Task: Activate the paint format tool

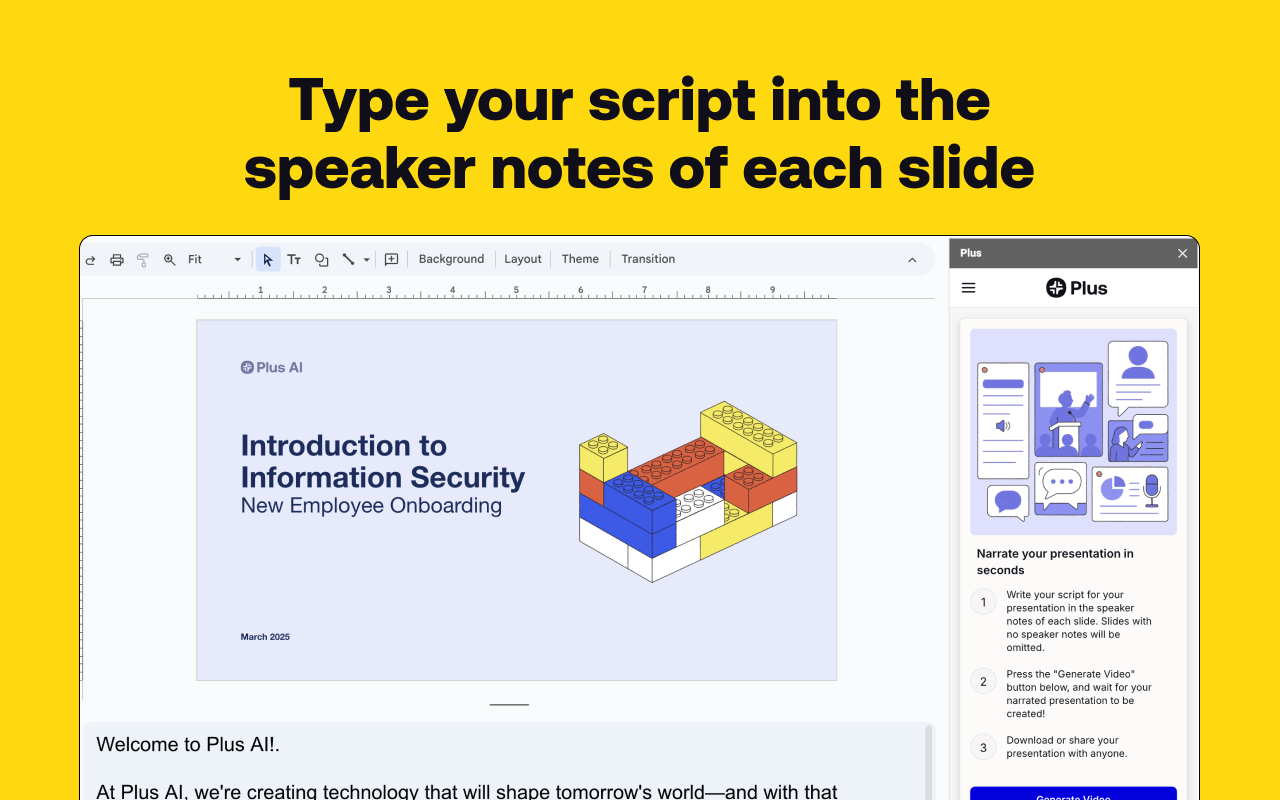Action: coord(142,259)
